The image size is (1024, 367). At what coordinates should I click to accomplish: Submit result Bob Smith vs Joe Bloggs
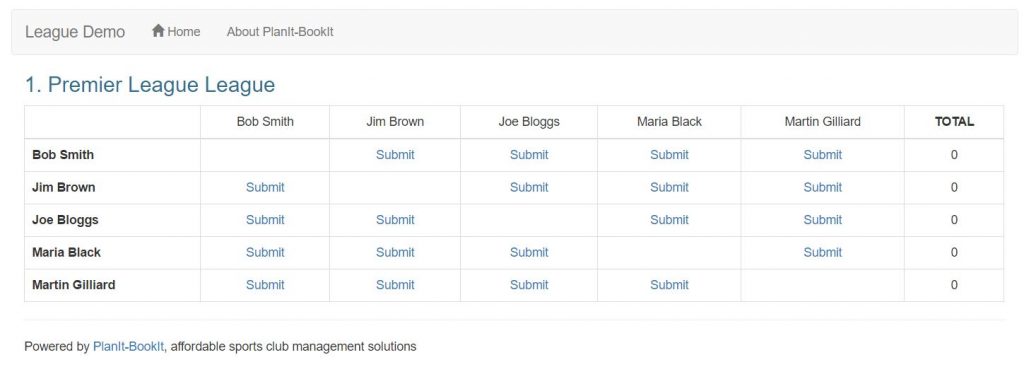tap(529, 155)
